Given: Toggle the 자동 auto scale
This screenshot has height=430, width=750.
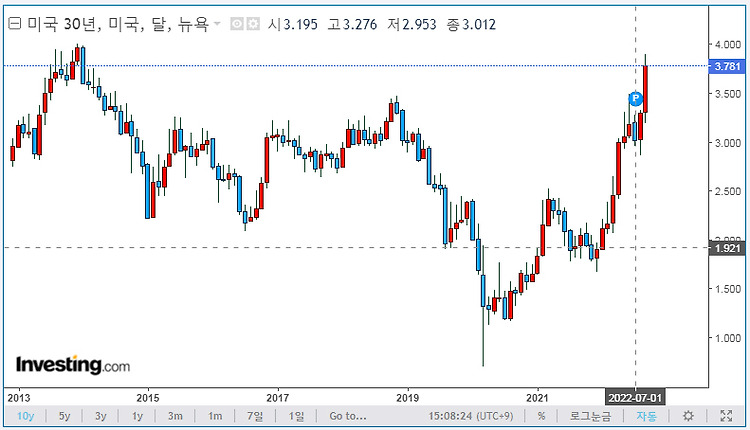Looking at the screenshot, I should 646,416.
